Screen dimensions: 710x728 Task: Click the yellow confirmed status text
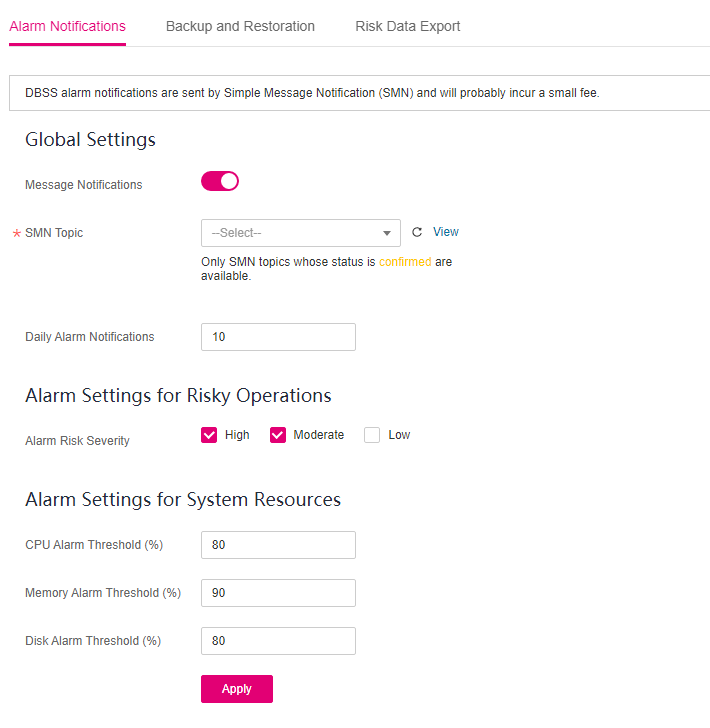click(405, 262)
